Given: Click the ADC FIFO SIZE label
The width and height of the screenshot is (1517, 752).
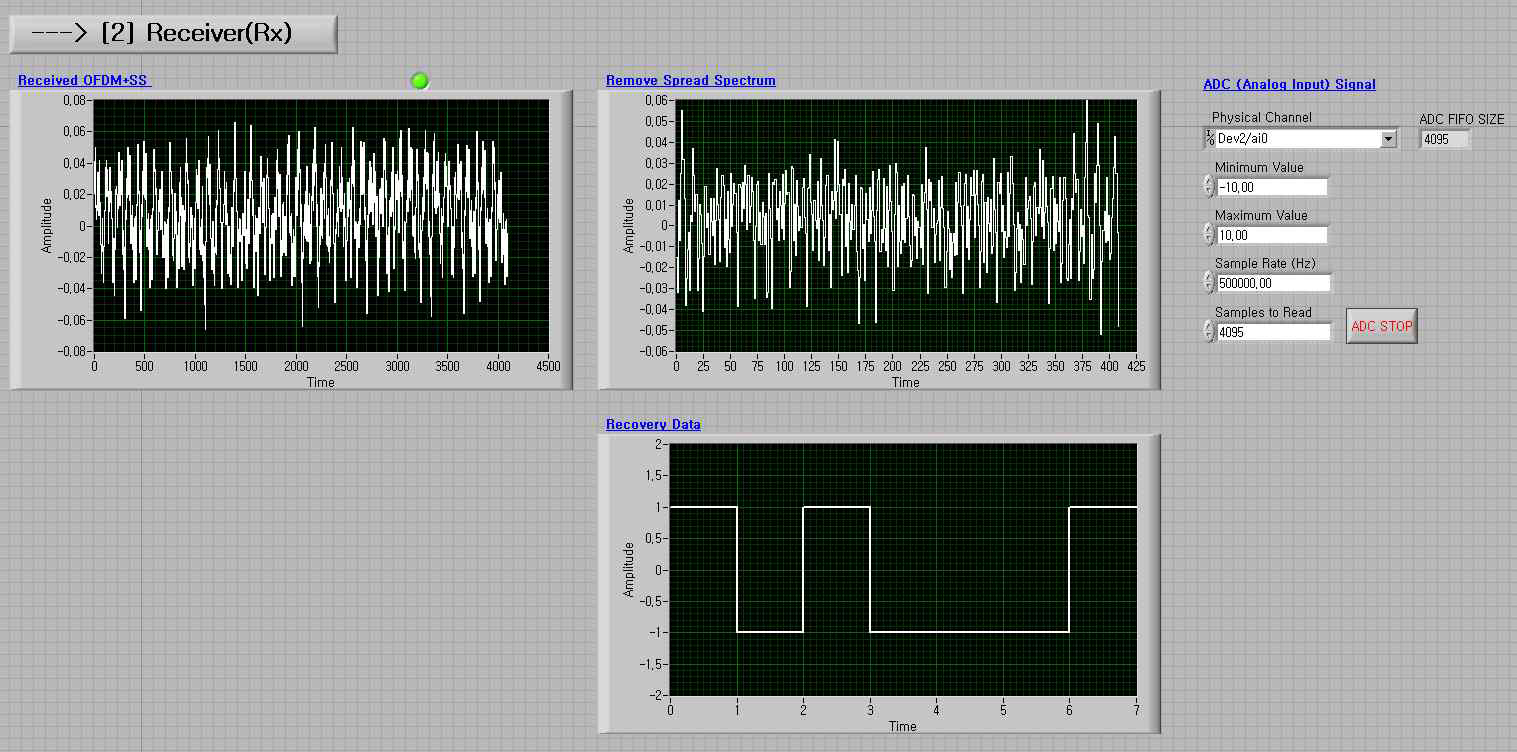Looking at the screenshot, I should (1461, 119).
